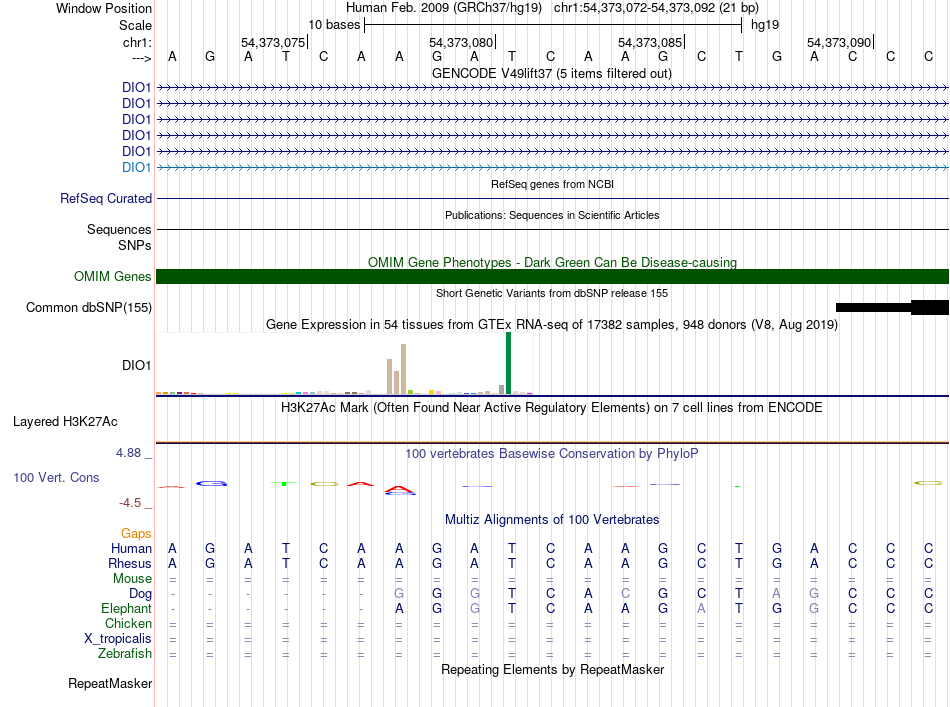This screenshot has height=707, width=950.
Task: Click the 100 Vert. Cons track label
Action: pyautogui.click(x=56, y=478)
